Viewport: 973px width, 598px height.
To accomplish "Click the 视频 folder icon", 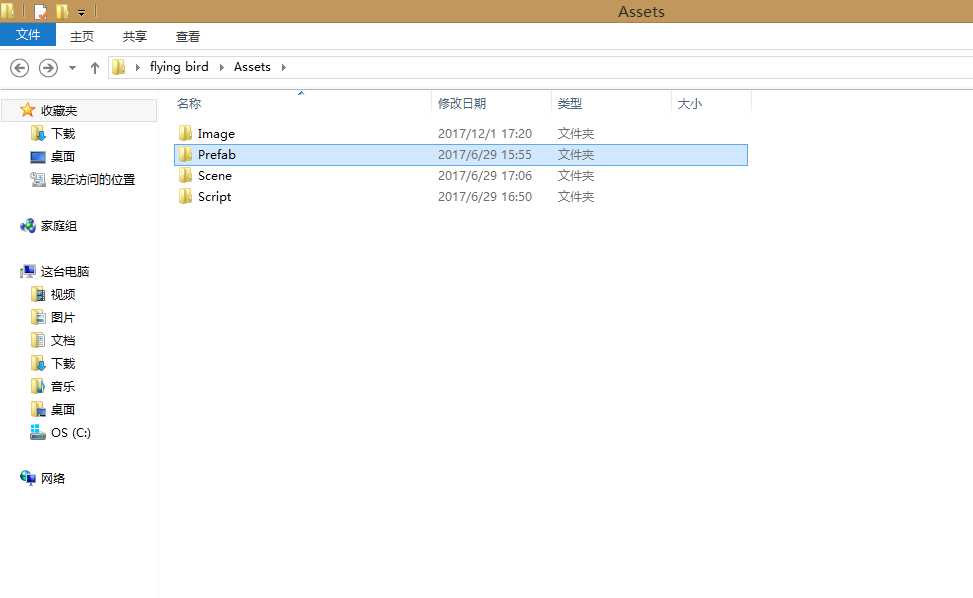I will (x=38, y=294).
